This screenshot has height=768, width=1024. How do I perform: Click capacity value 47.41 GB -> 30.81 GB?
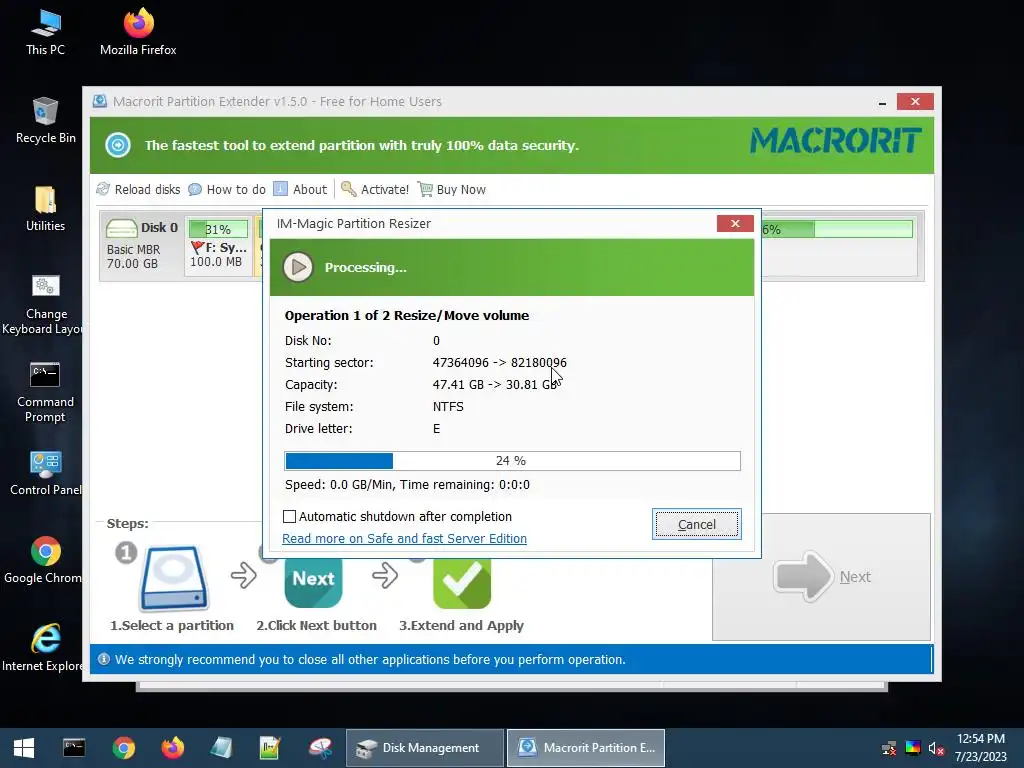tap(495, 385)
